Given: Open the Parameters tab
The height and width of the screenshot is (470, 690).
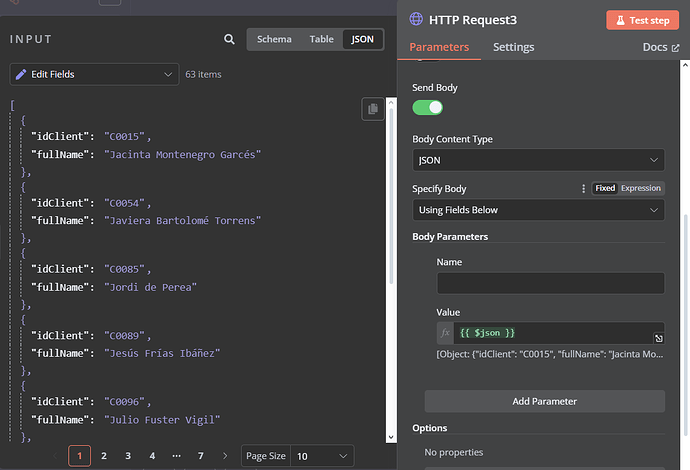Looking at the screenshot, I should click(x=439, y=47).
